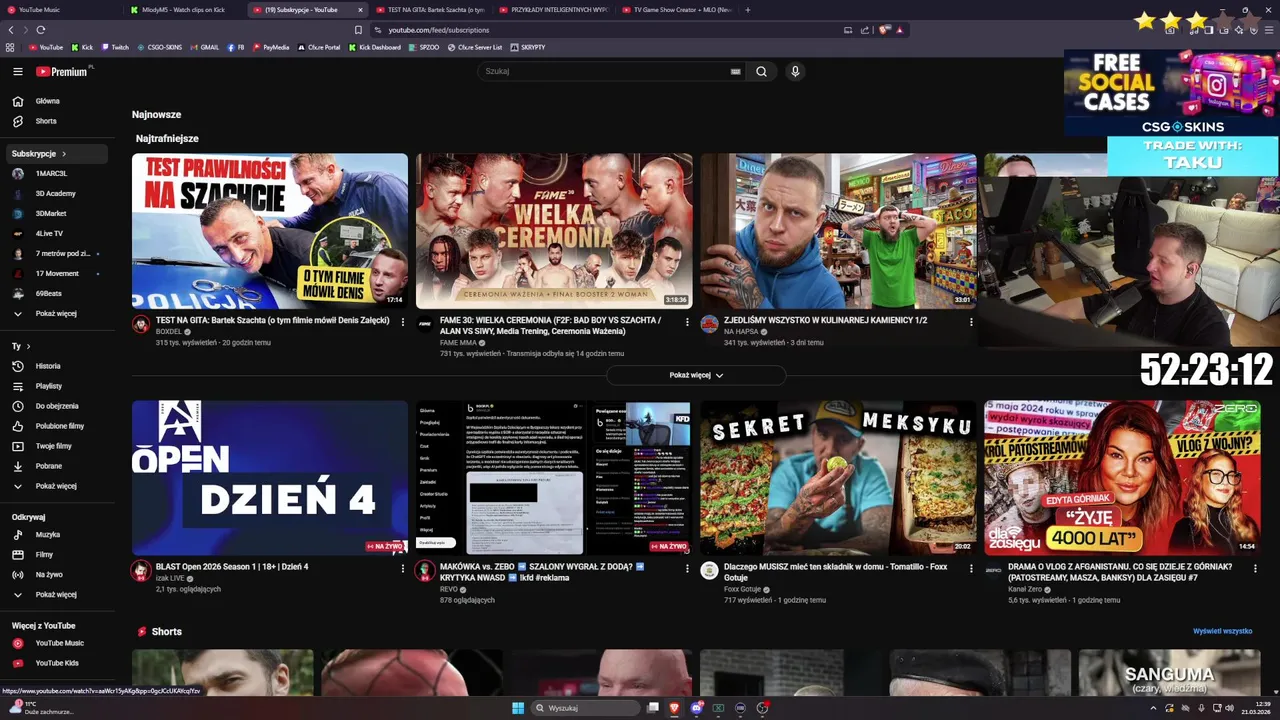The height and width of the screenshot is (720, 1280).
Task: Click Windows taskbar Wyszukaj search box
Action: pos(585,708)
